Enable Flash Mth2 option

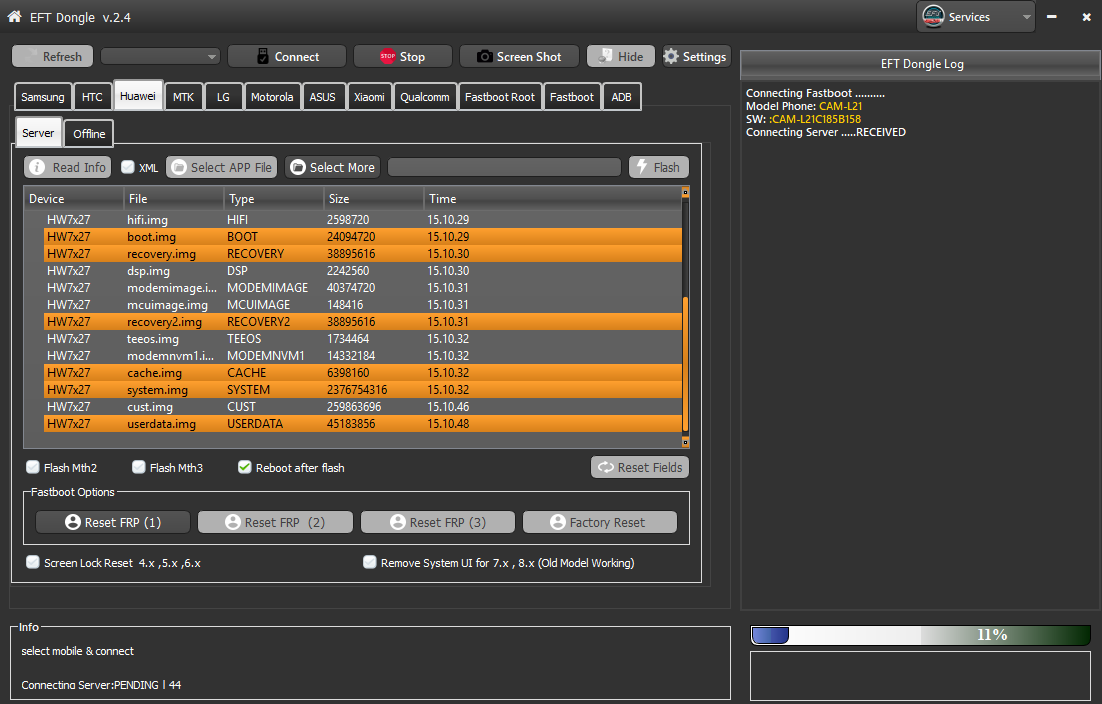32,467
